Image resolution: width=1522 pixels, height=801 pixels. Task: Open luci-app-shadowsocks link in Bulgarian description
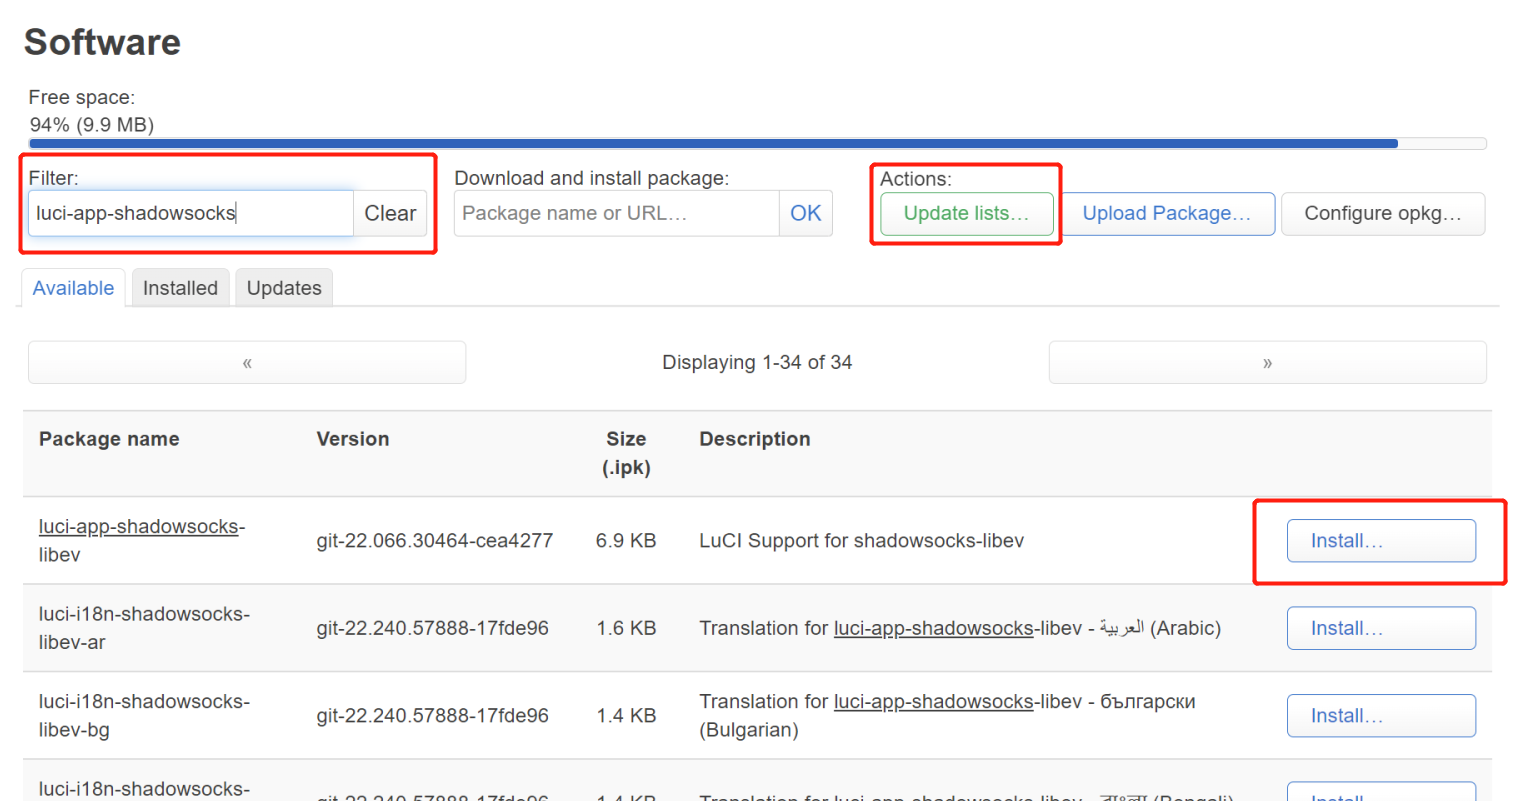click(933, 701)
